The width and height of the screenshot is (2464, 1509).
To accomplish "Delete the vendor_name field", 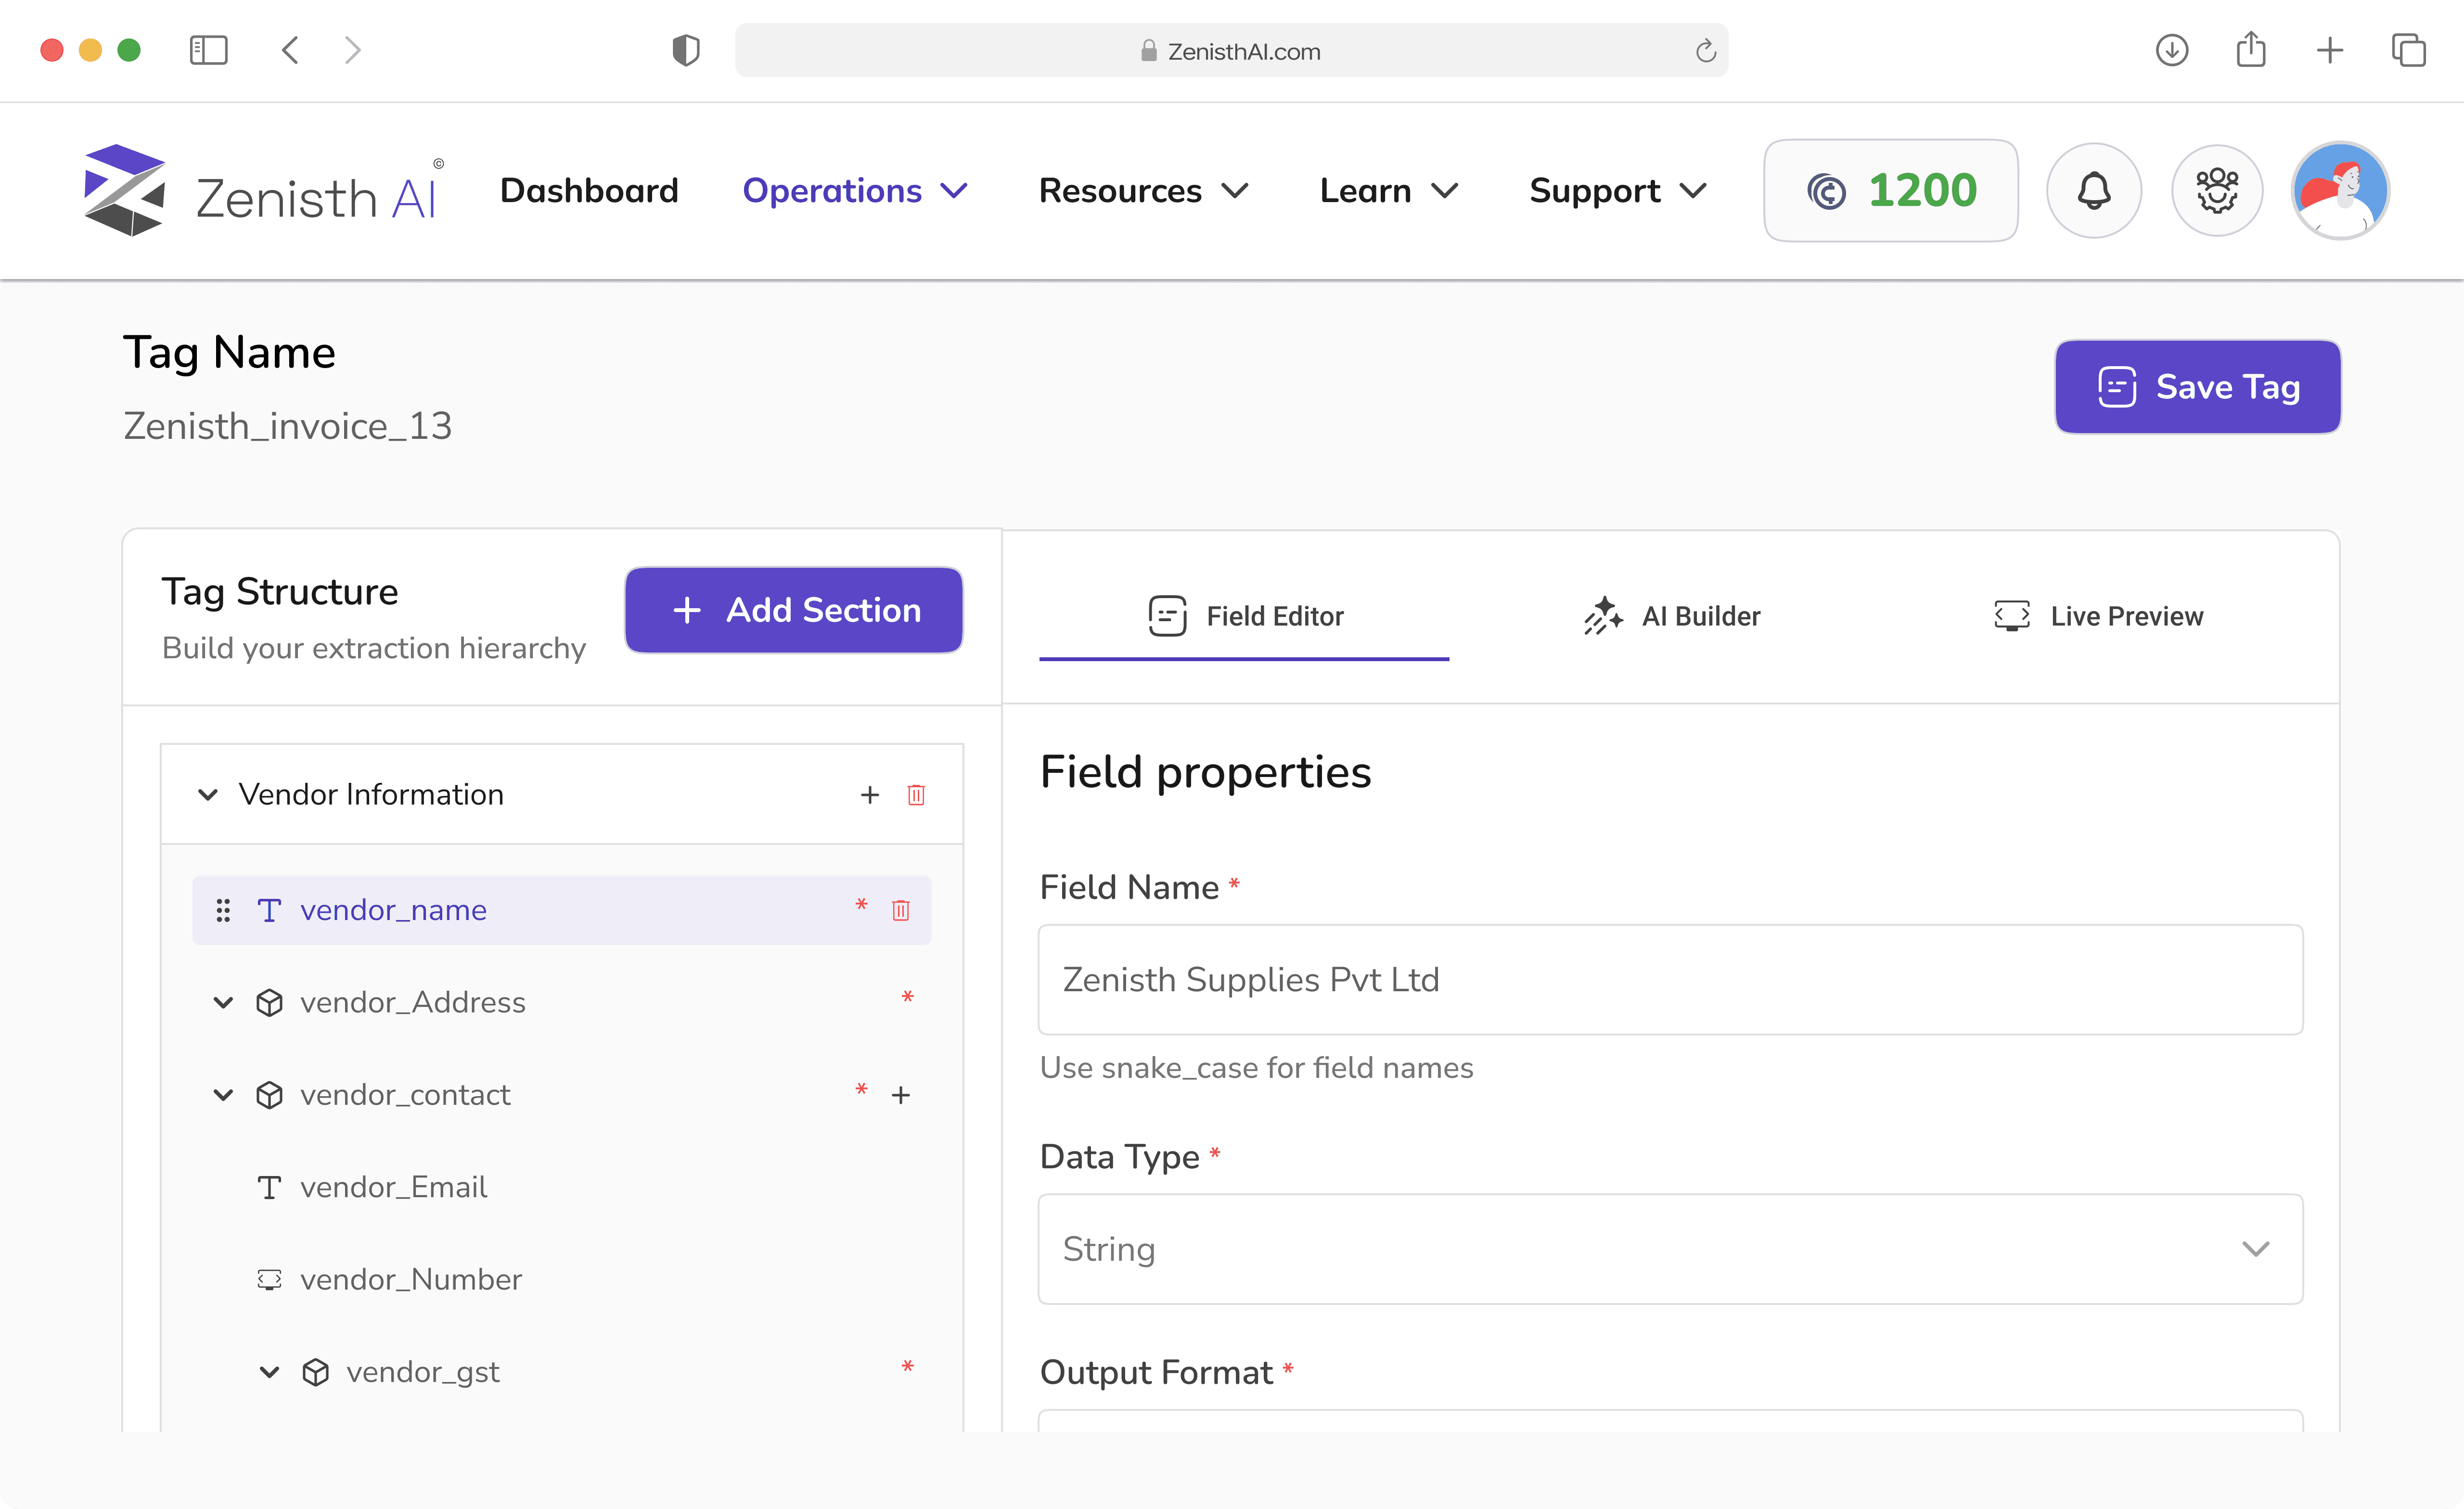I will [900, 910].
